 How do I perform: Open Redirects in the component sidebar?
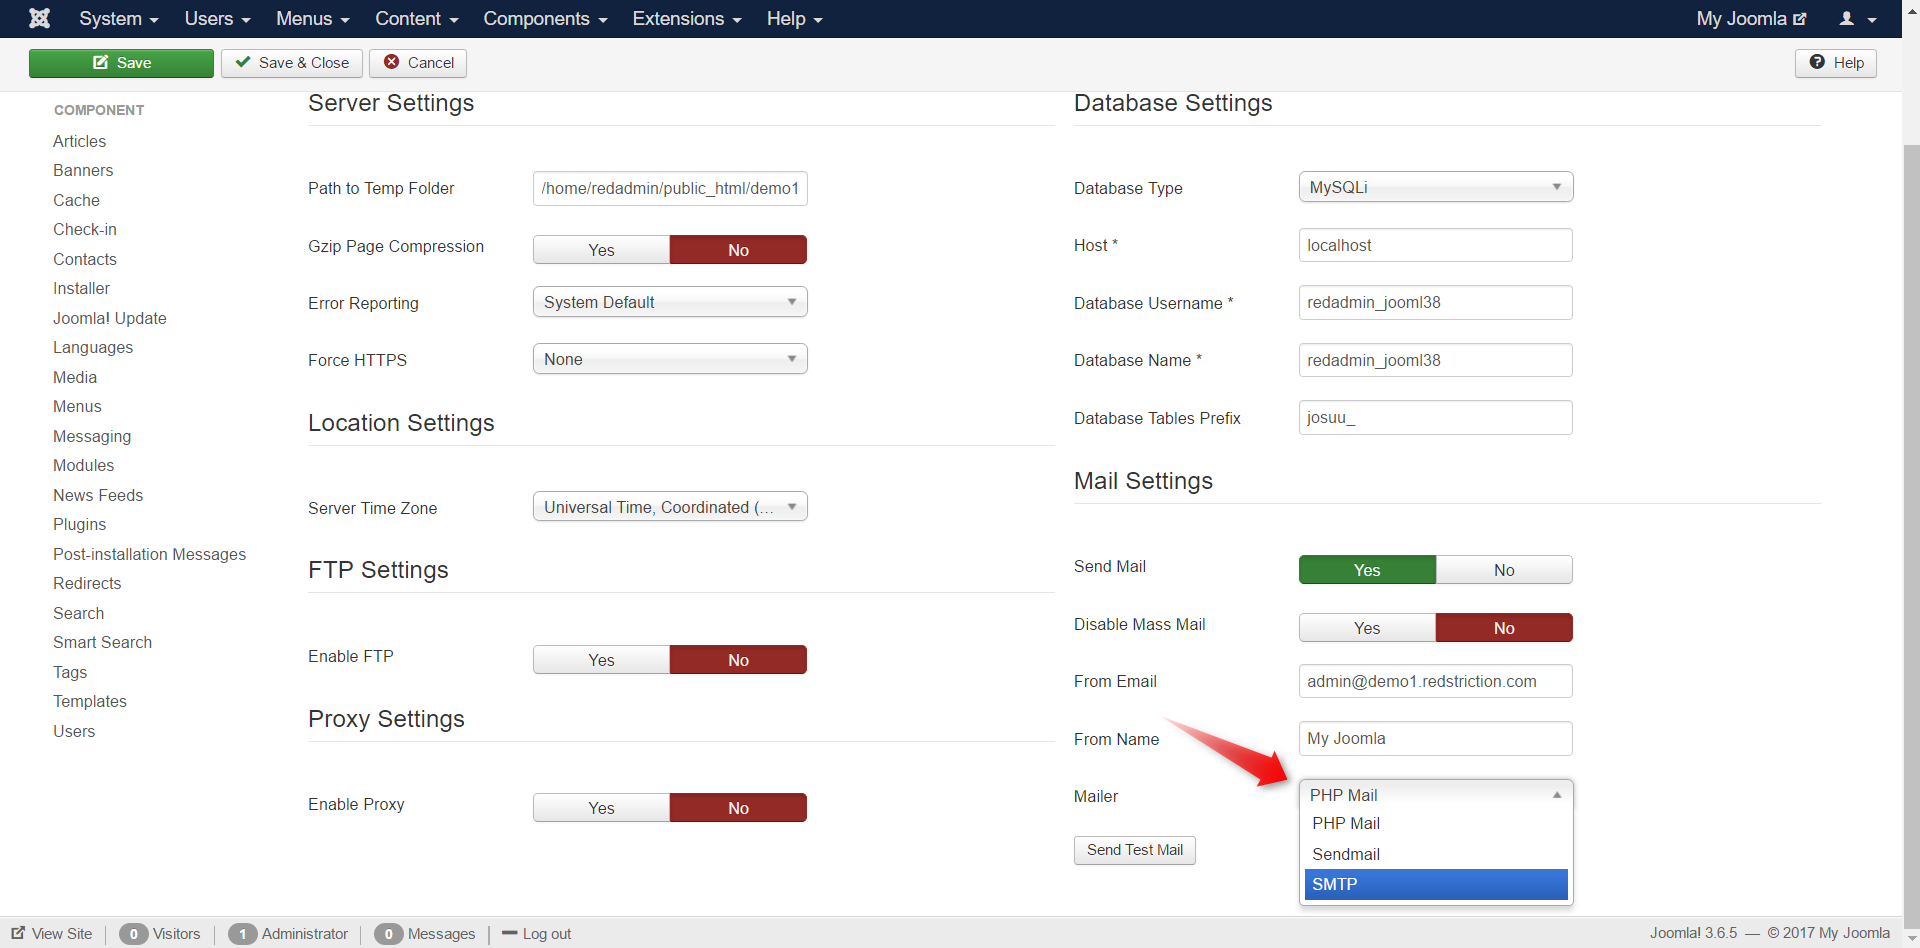click(x=87, y=583)
